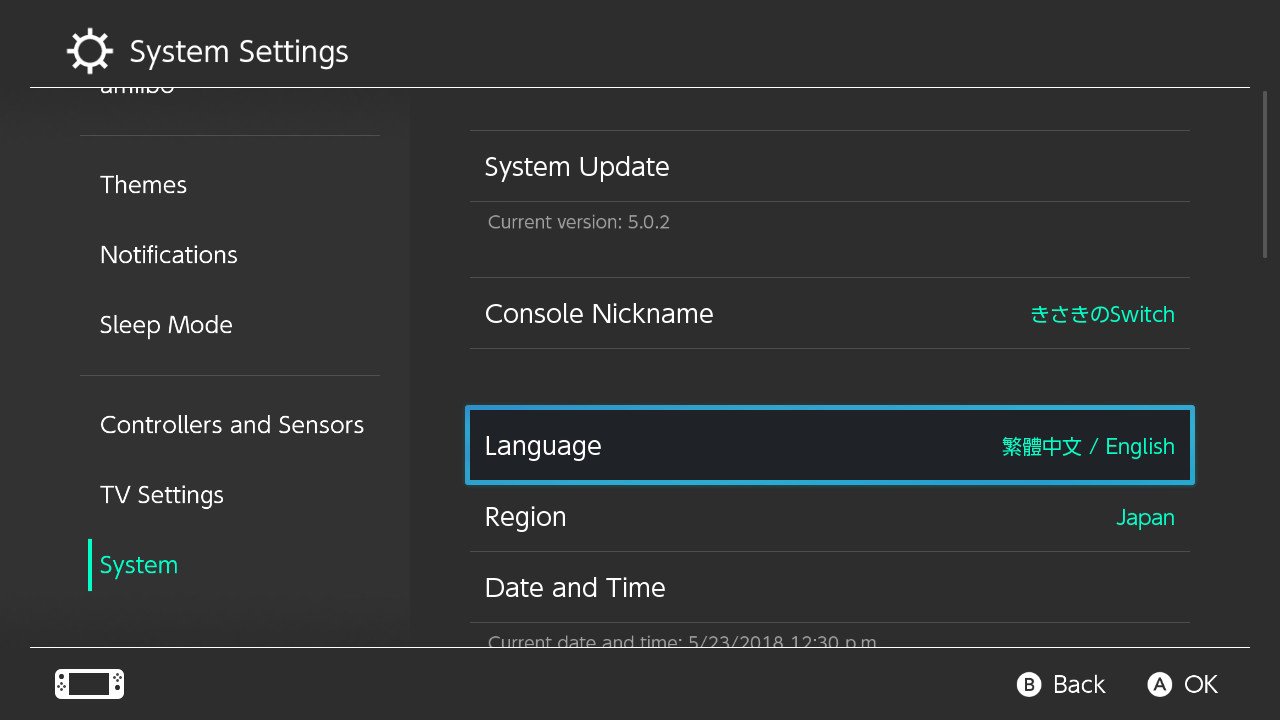Open Date and Time settings
The width and height of the screenshot is (1280, 720).
575,588
